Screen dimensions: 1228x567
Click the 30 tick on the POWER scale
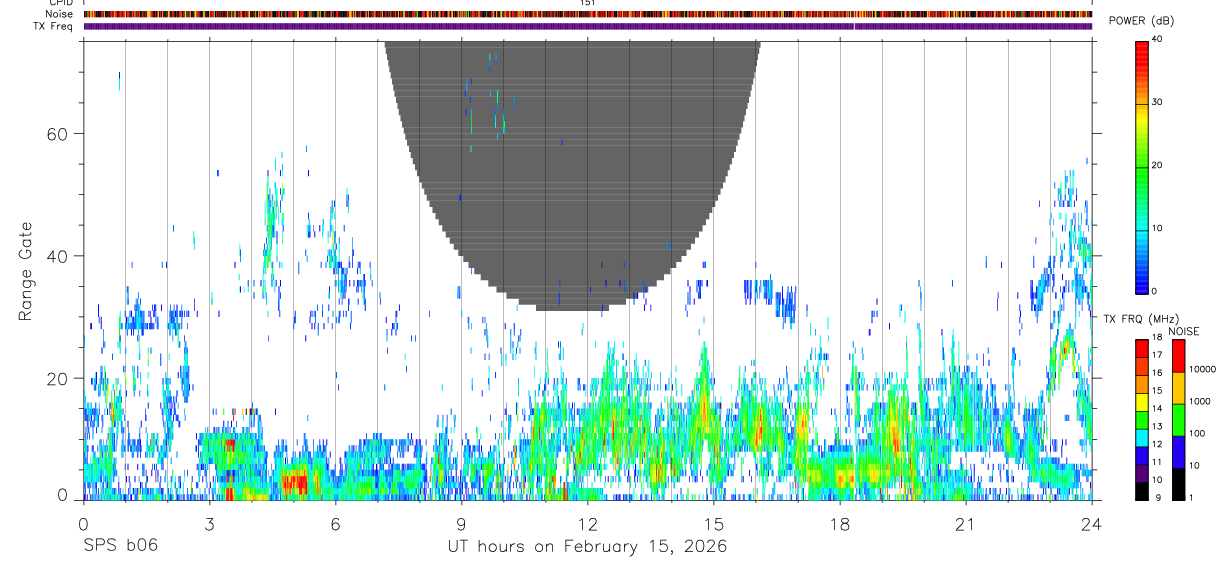tap(1157, 103)
